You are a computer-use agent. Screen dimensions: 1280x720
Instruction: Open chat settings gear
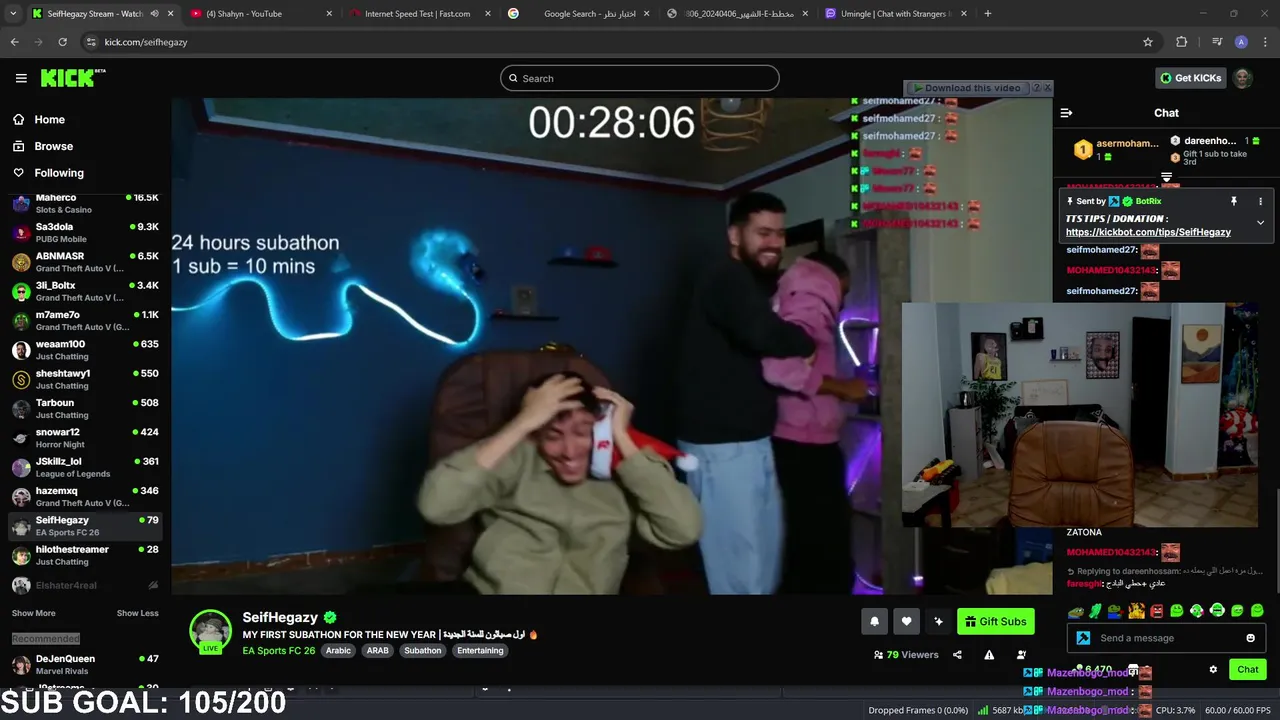(x=1213, y=670)
